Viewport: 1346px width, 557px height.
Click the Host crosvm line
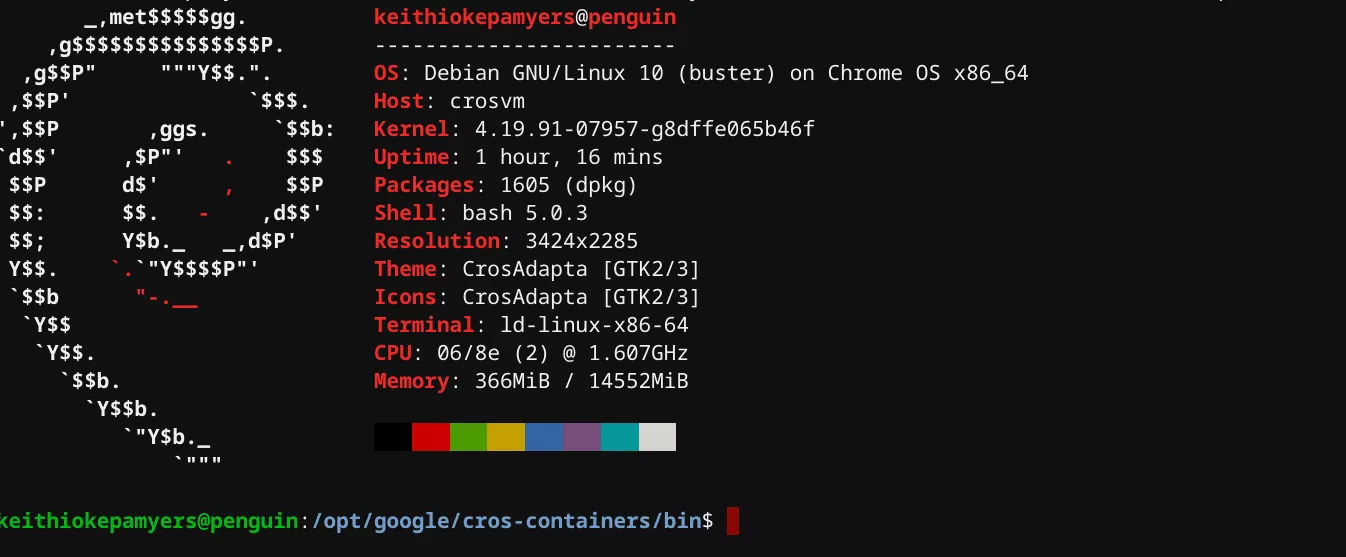tap(449, 101)
